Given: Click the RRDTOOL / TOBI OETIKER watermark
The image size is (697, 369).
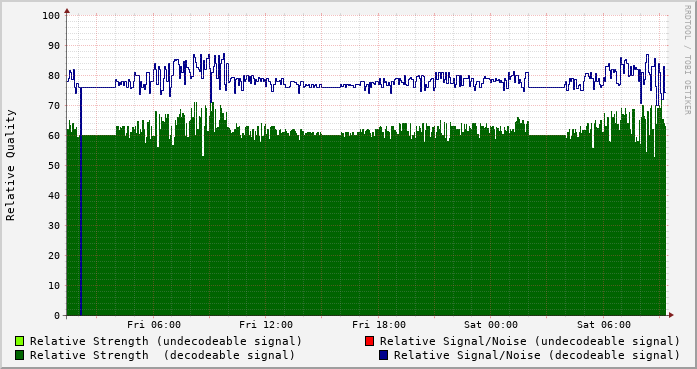Looking at the screenshot, I should [x=687, y=60].
